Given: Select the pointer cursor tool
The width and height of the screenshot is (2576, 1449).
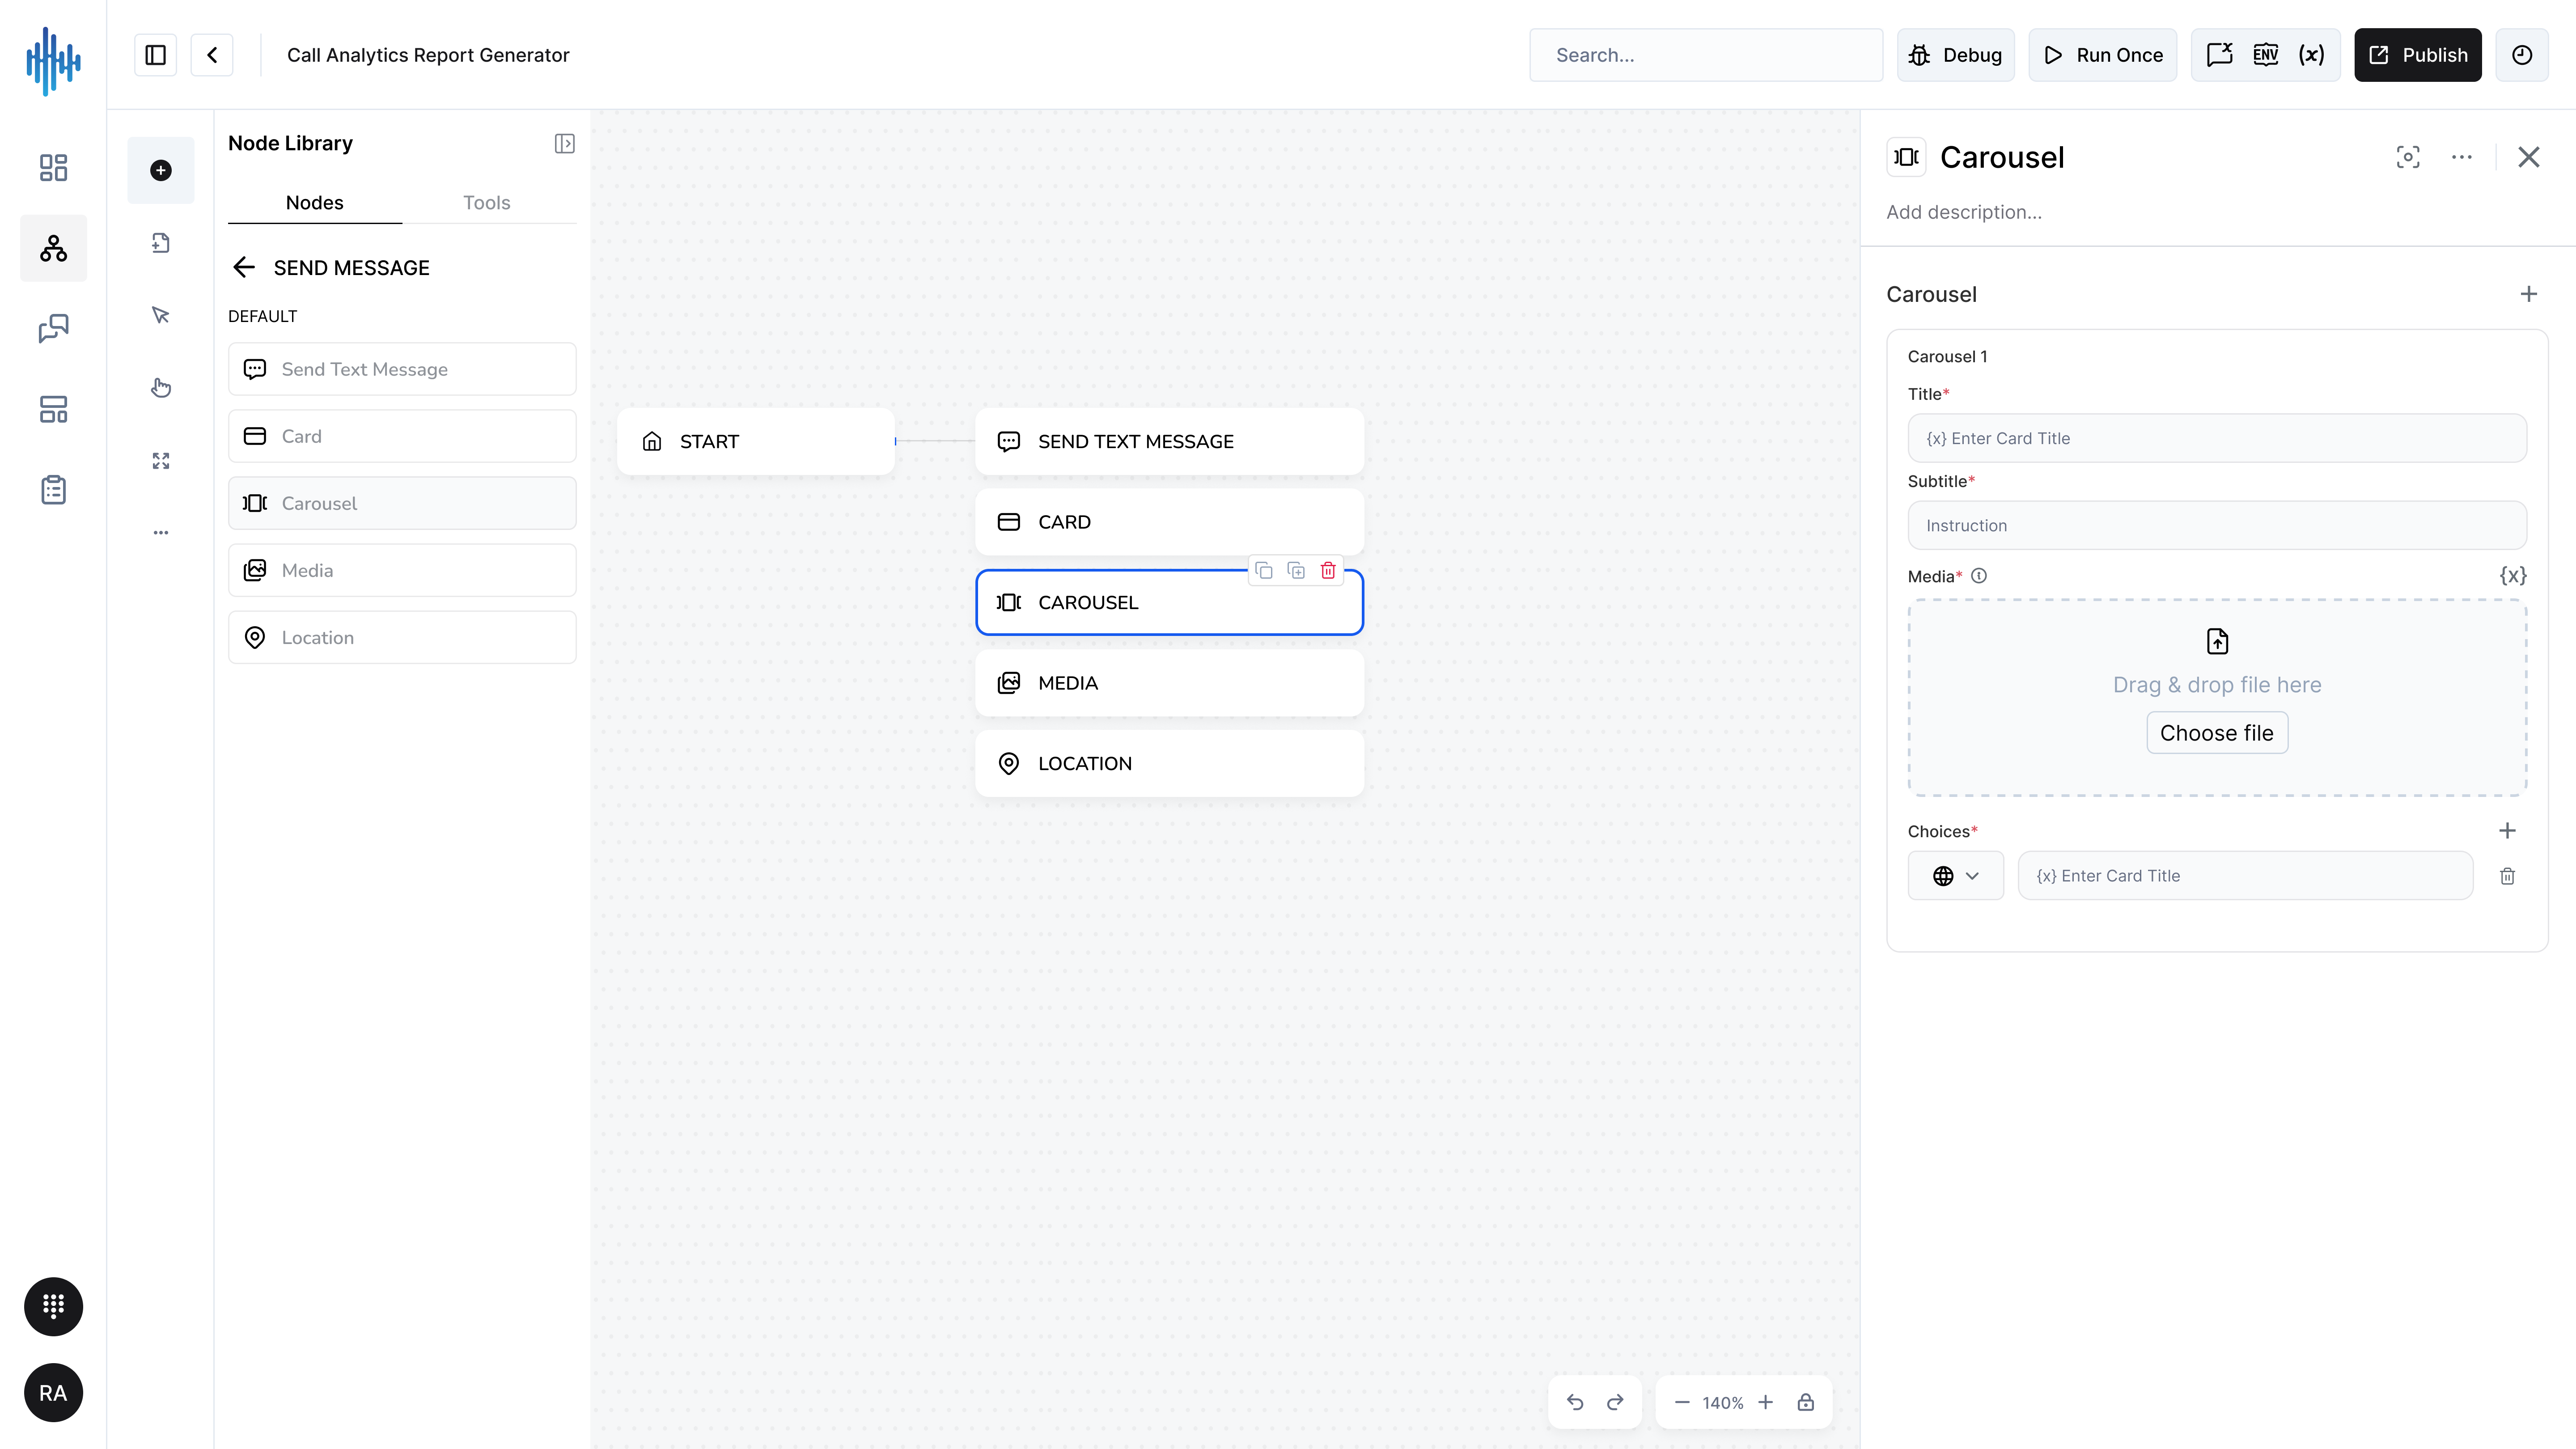Looking at the screenshot, I should pyautogui.click(x=161, y=315).
